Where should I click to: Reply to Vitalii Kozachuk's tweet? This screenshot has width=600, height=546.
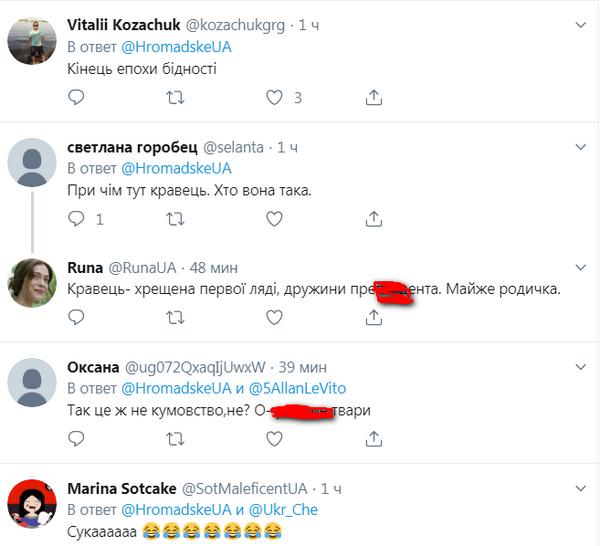tap(77, 97)
